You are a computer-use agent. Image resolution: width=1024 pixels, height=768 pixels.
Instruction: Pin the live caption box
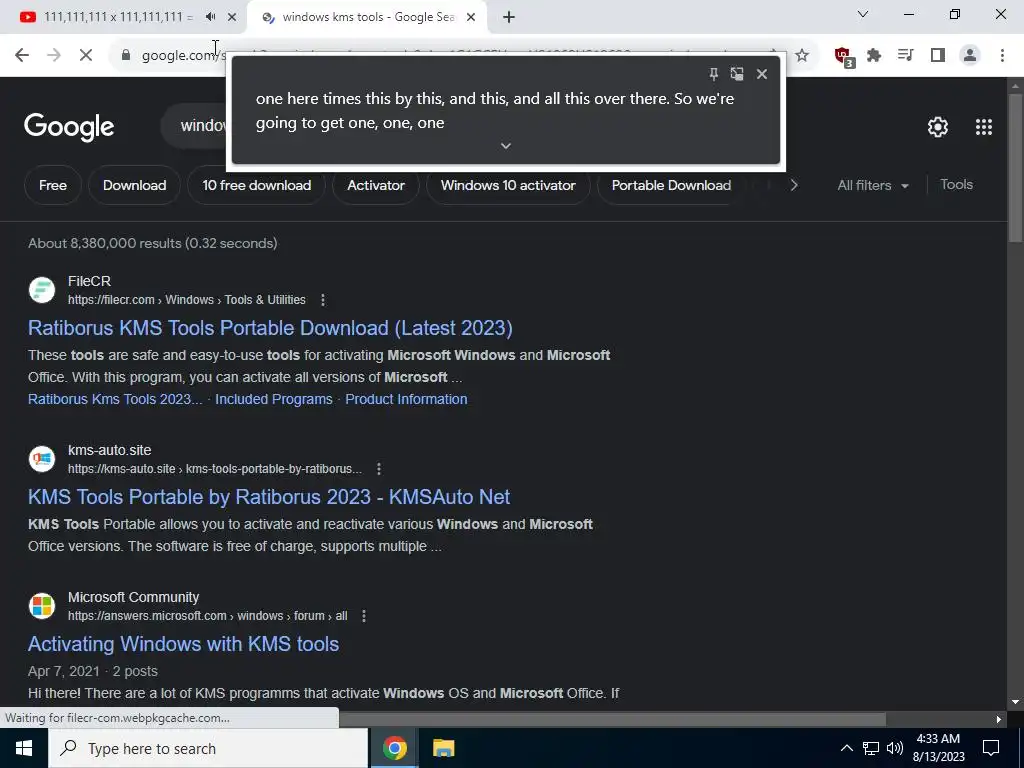[x=714, y=74]
